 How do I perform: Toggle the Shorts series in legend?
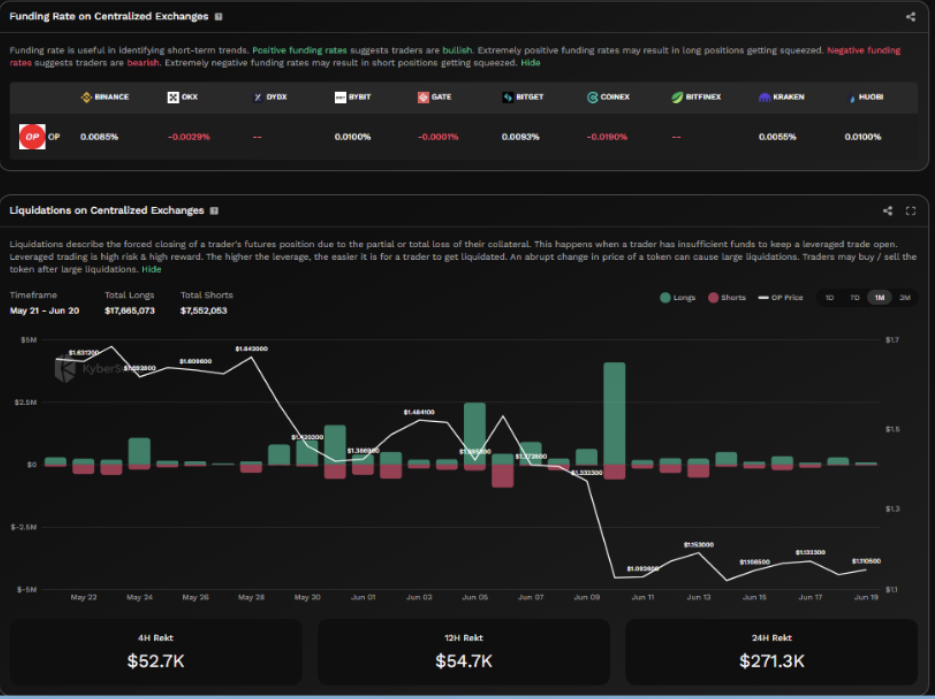(x=727, y=298)
